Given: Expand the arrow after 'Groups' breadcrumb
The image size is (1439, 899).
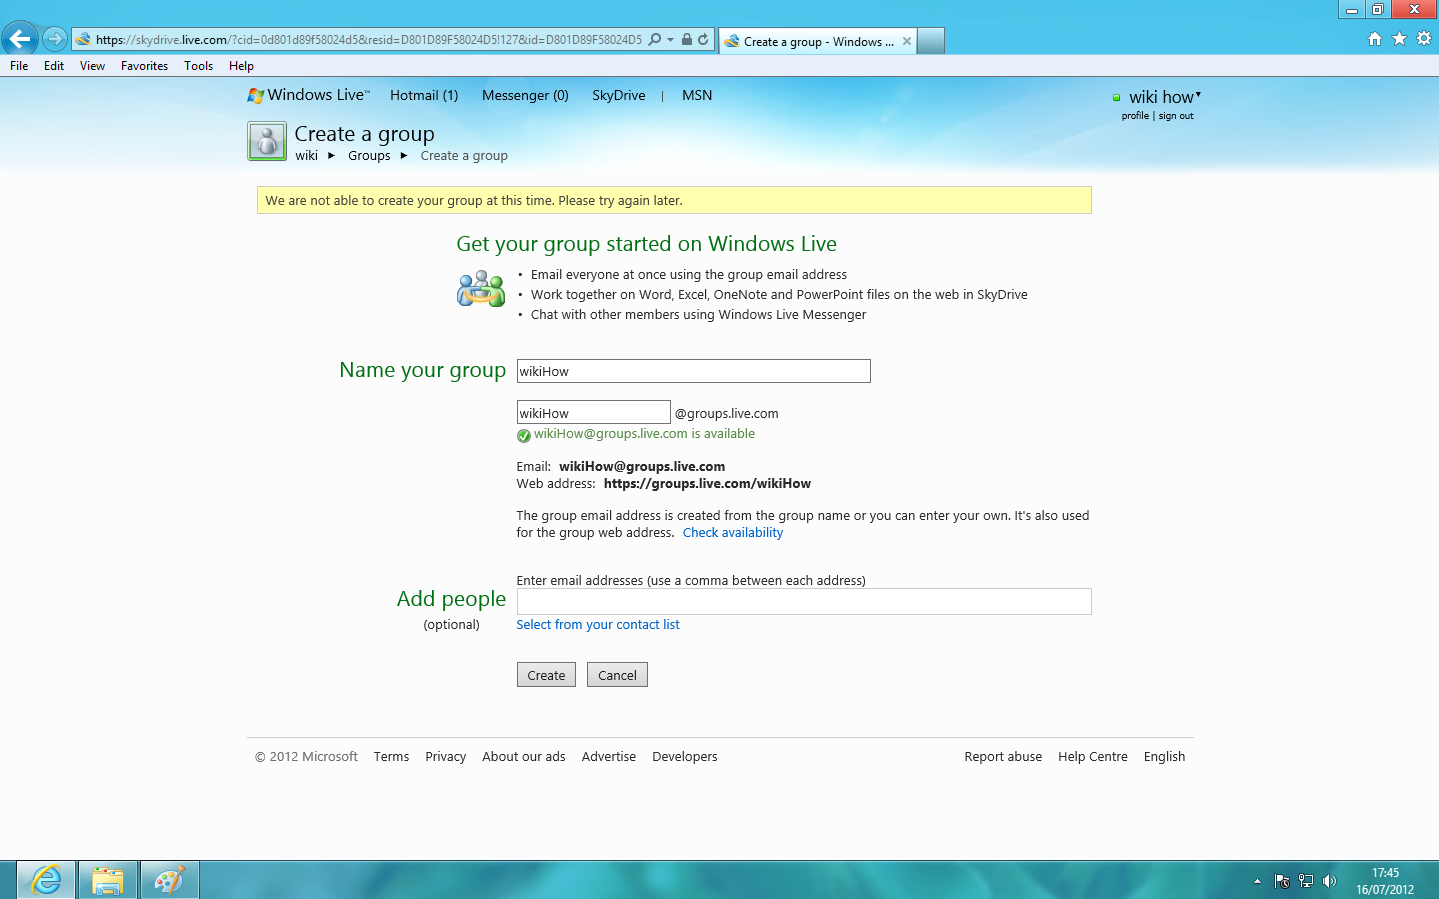Looking at the screenshot, I should click(x=403, y=155).
